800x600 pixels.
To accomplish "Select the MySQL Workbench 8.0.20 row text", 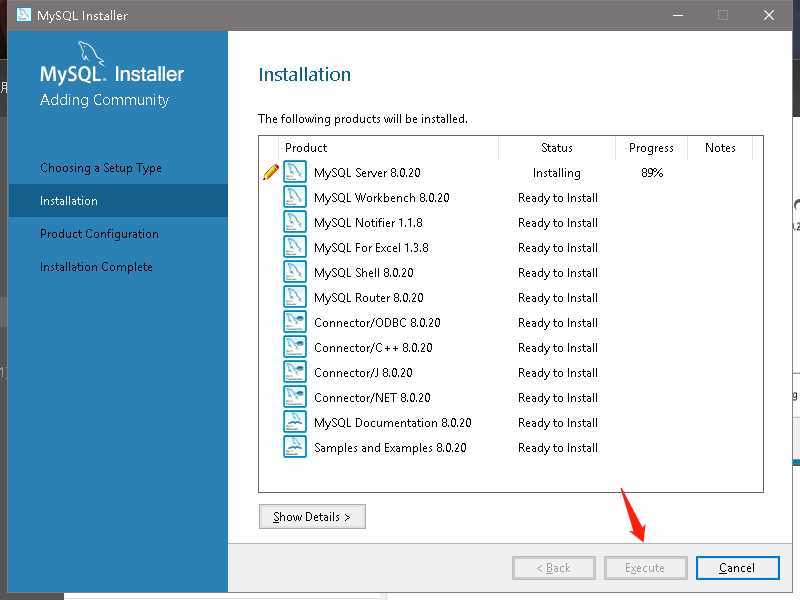I will point(382,198).
